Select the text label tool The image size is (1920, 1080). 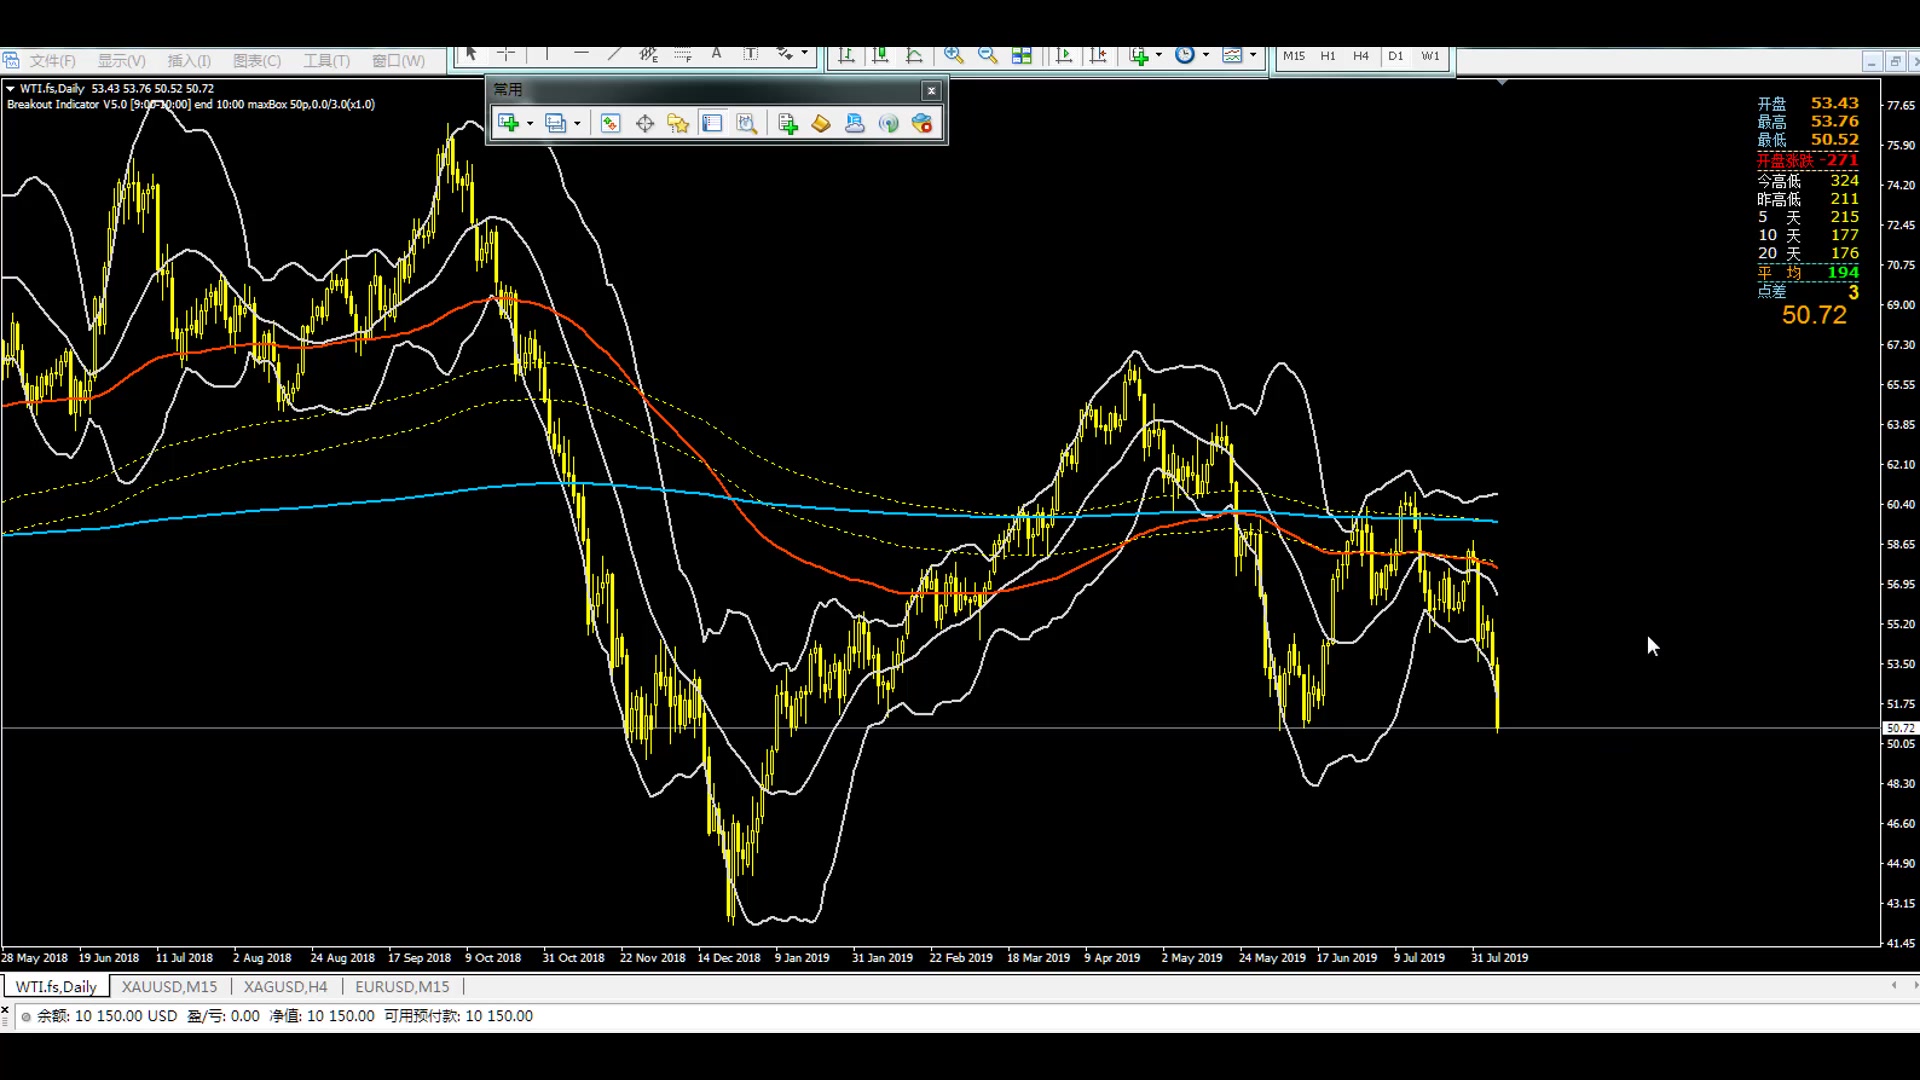[x=750, y=55]
